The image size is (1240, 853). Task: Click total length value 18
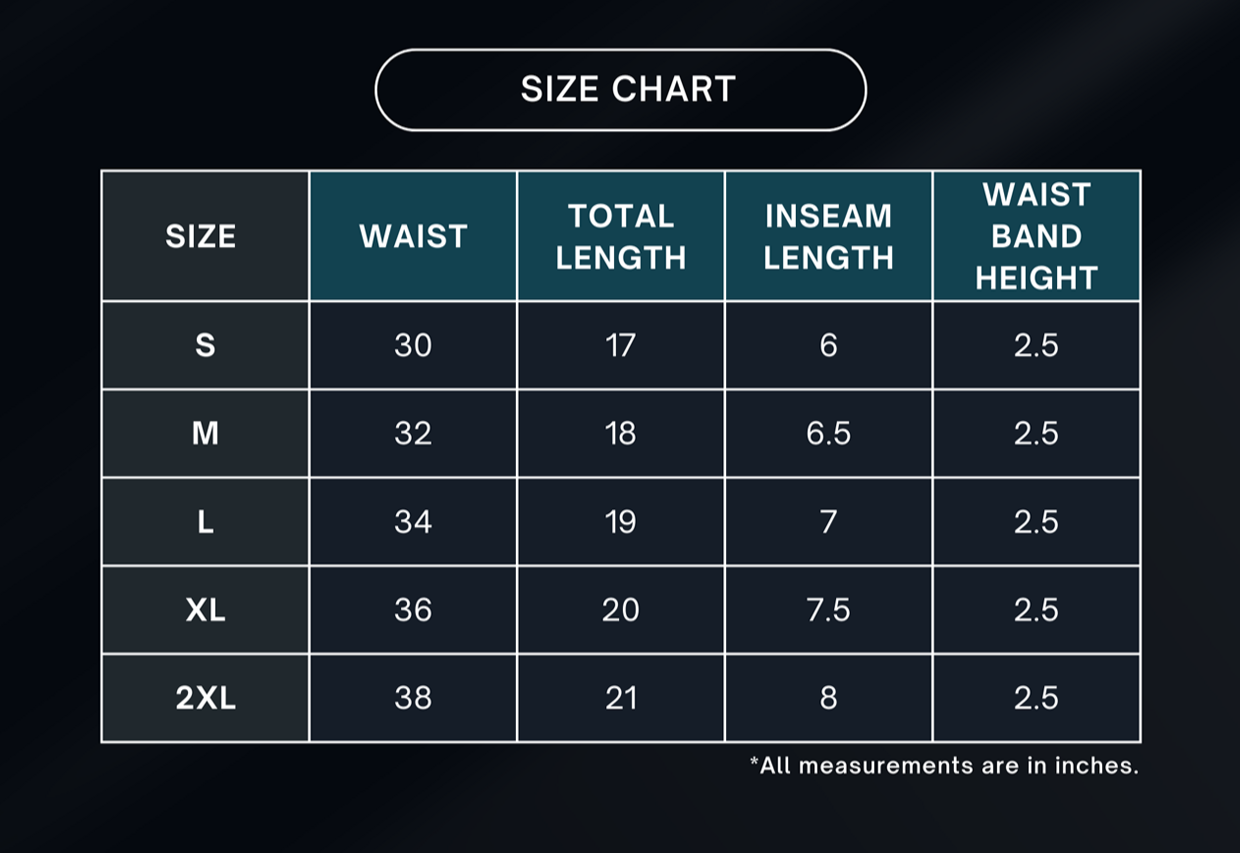(621, 434)
